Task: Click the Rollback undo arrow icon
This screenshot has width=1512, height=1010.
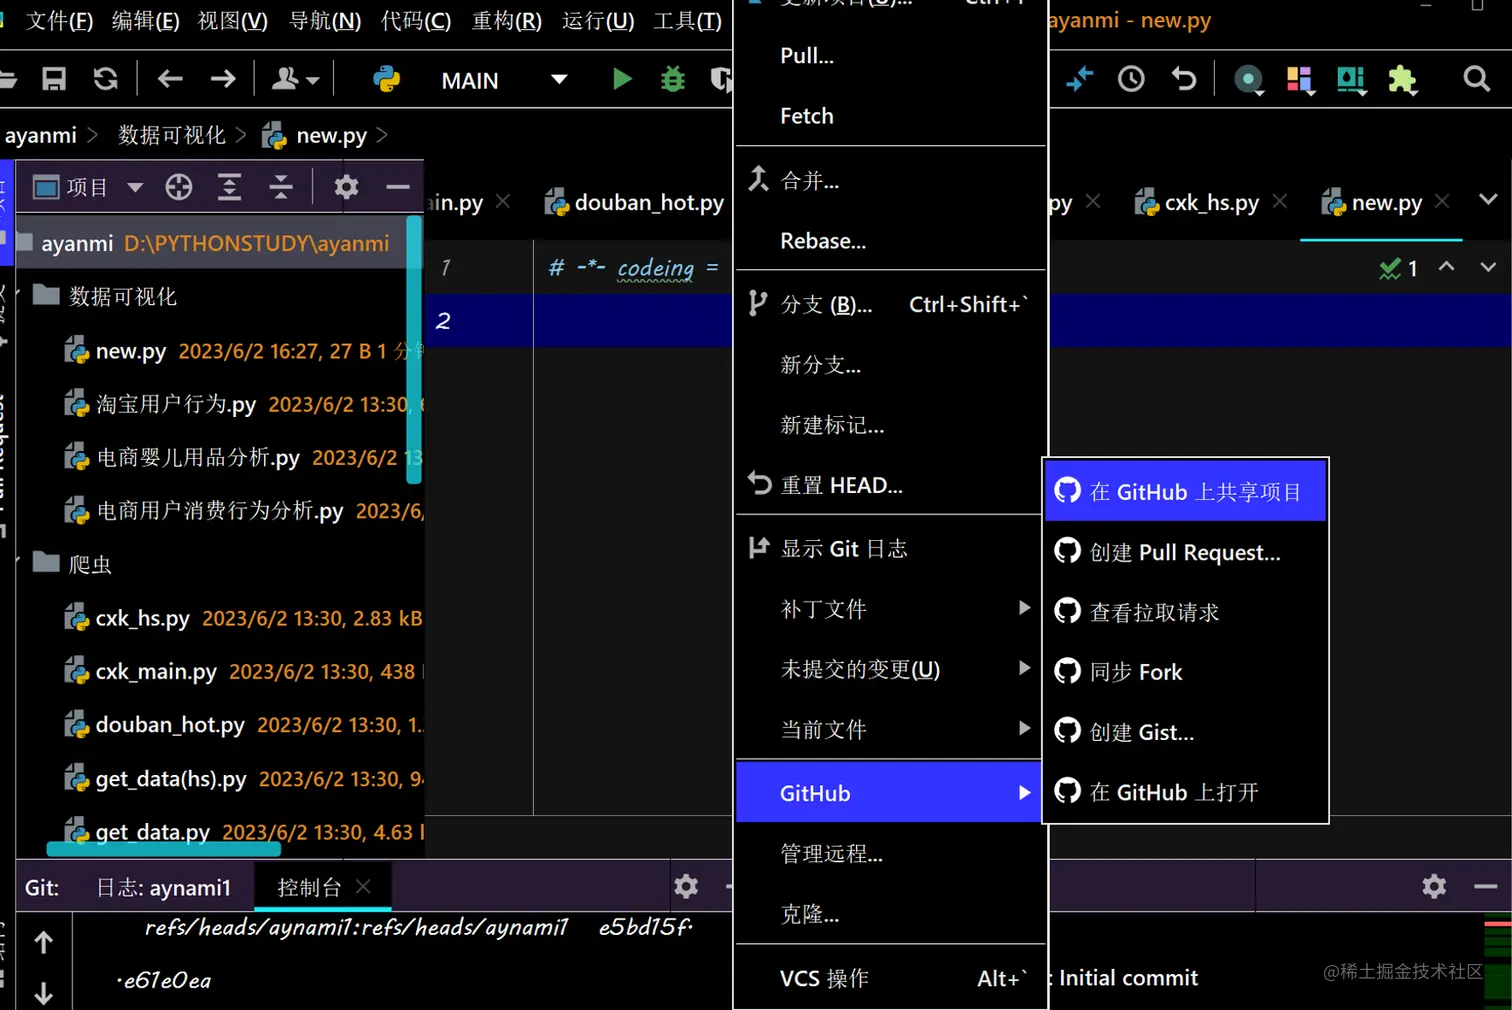Action: coord(1184,79)
